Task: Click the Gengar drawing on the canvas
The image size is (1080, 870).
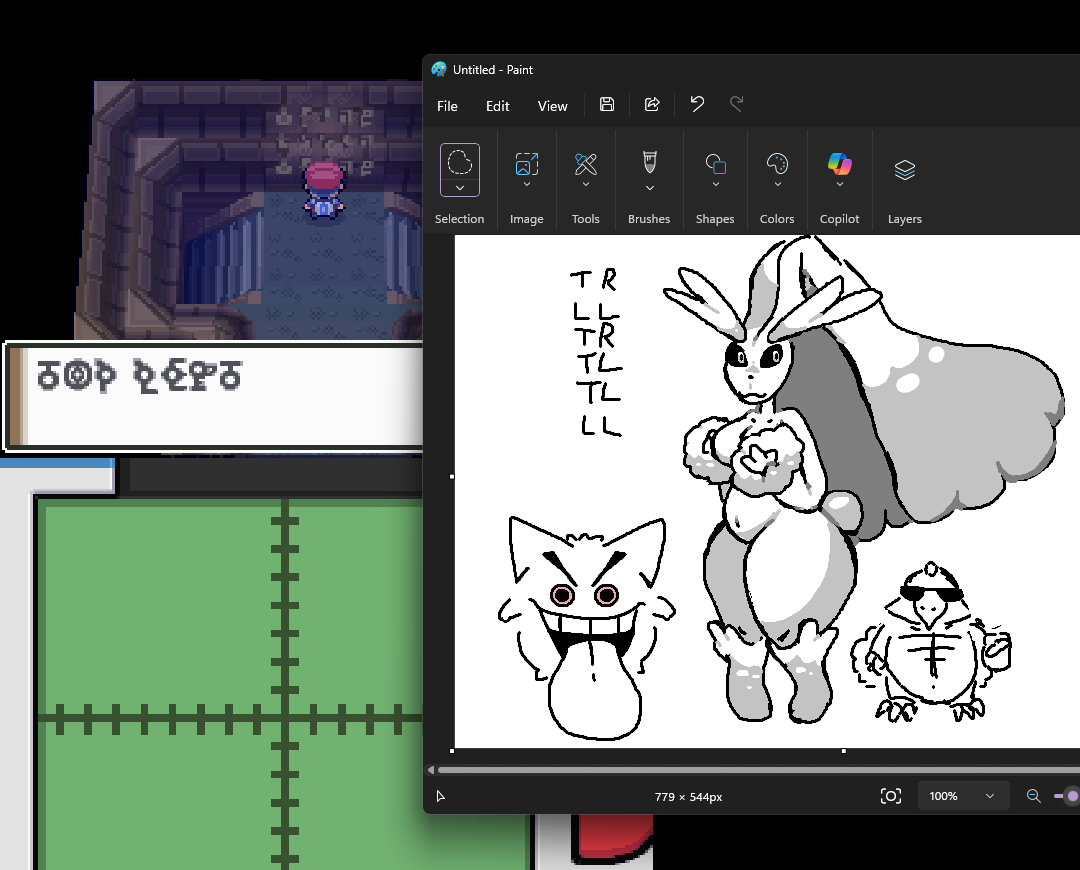Action: [x=587, y=627]
